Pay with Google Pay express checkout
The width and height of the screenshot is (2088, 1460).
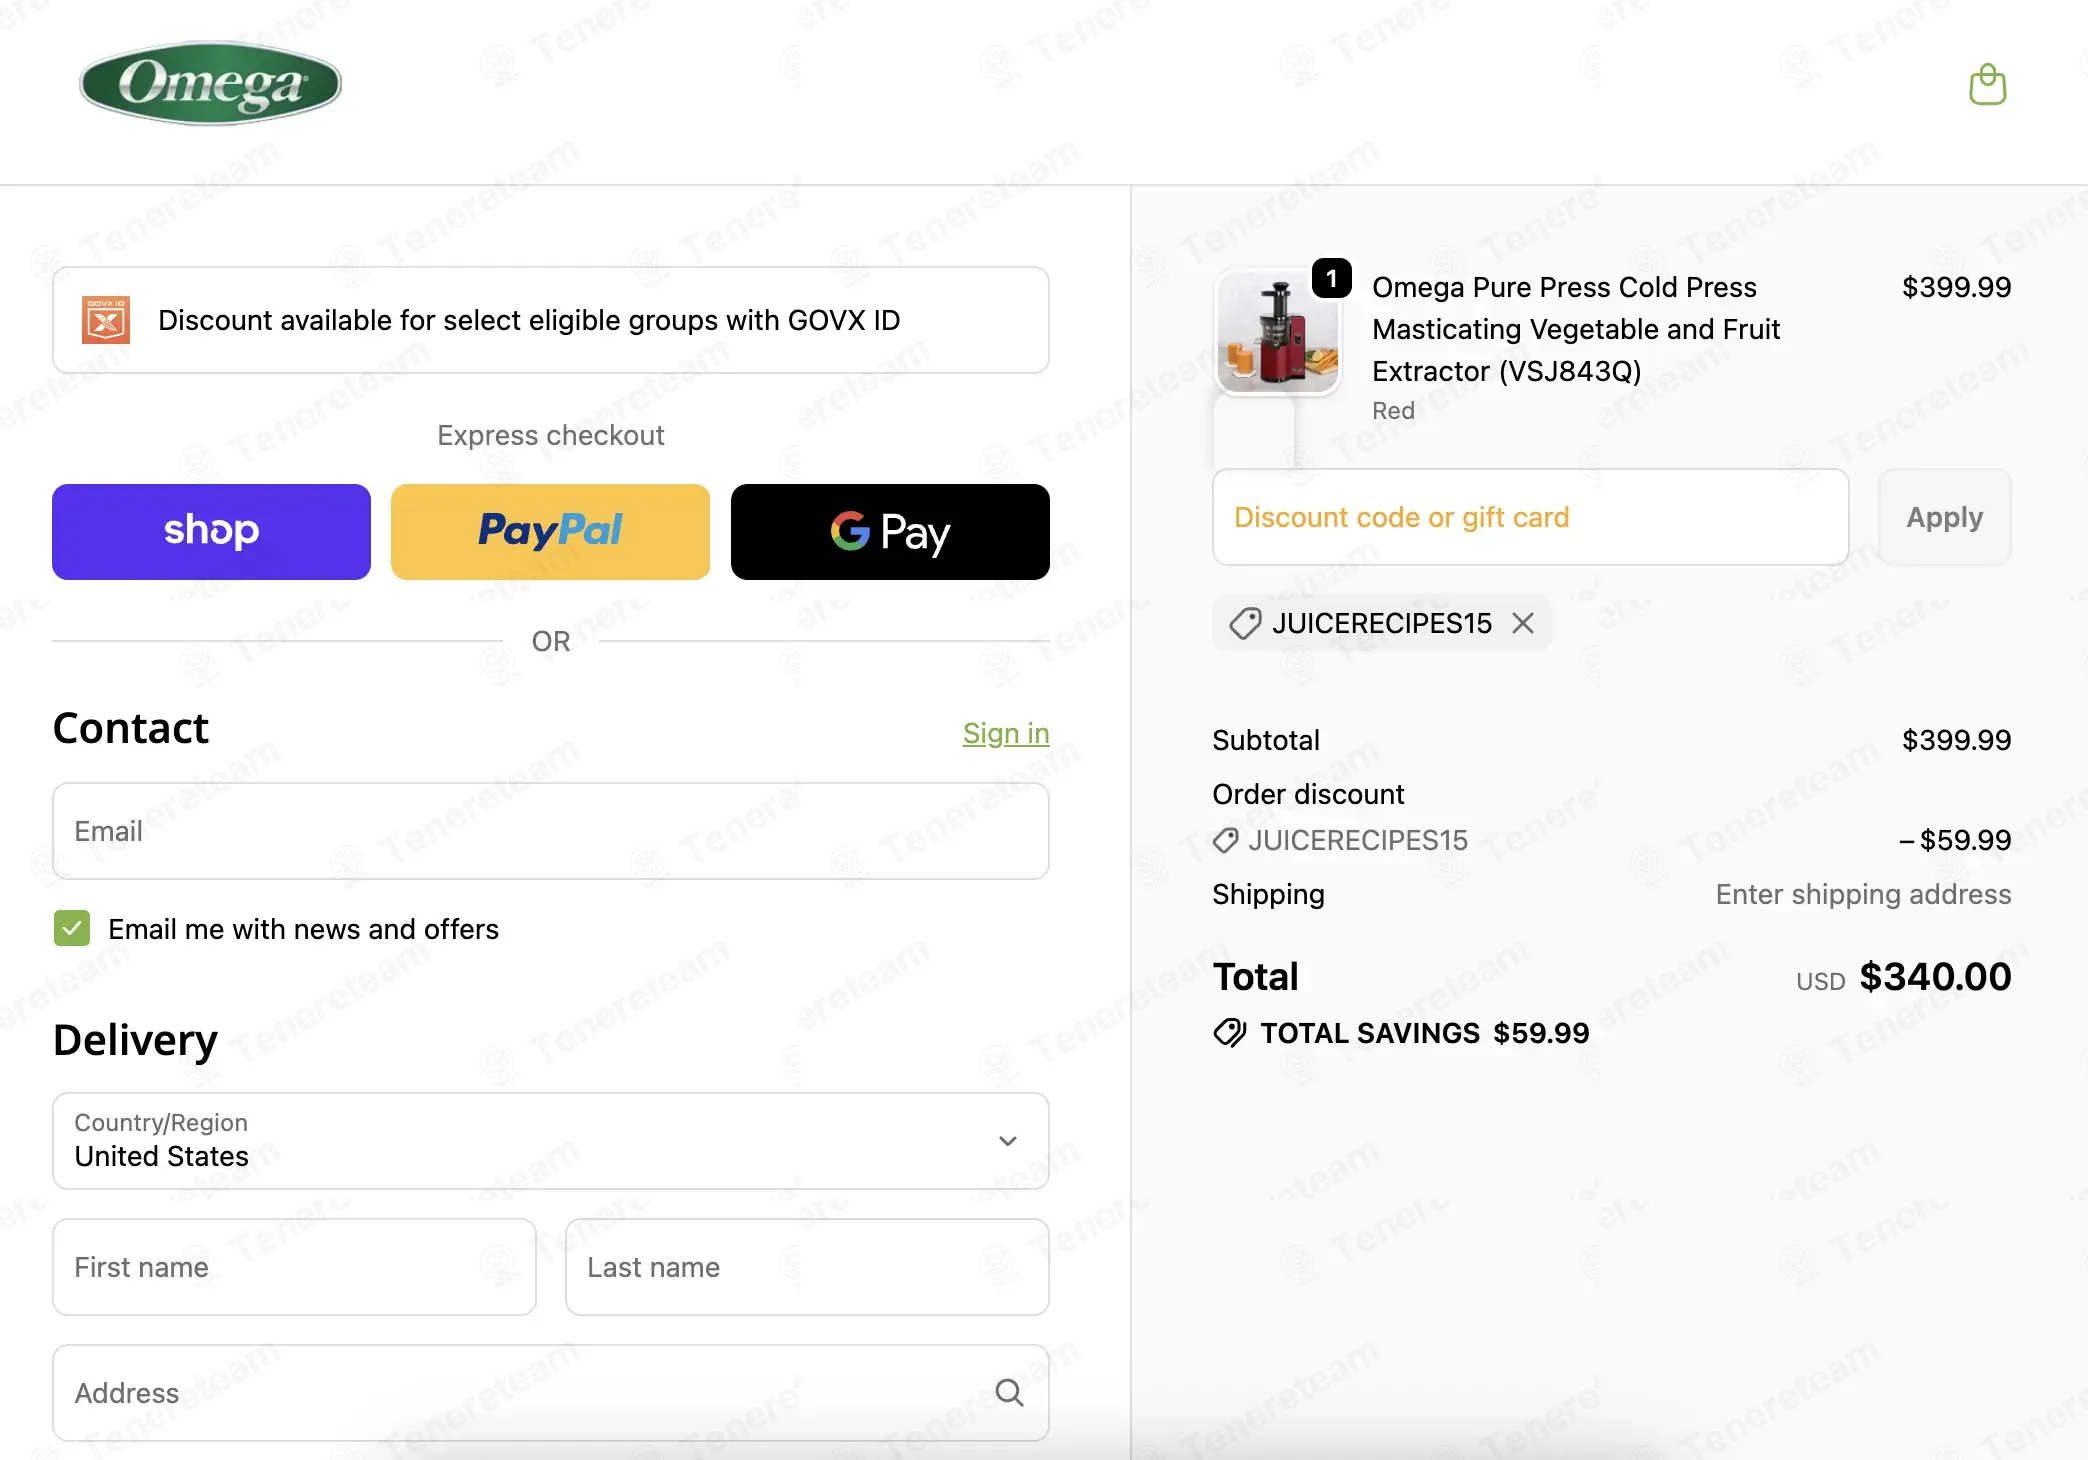890,532
